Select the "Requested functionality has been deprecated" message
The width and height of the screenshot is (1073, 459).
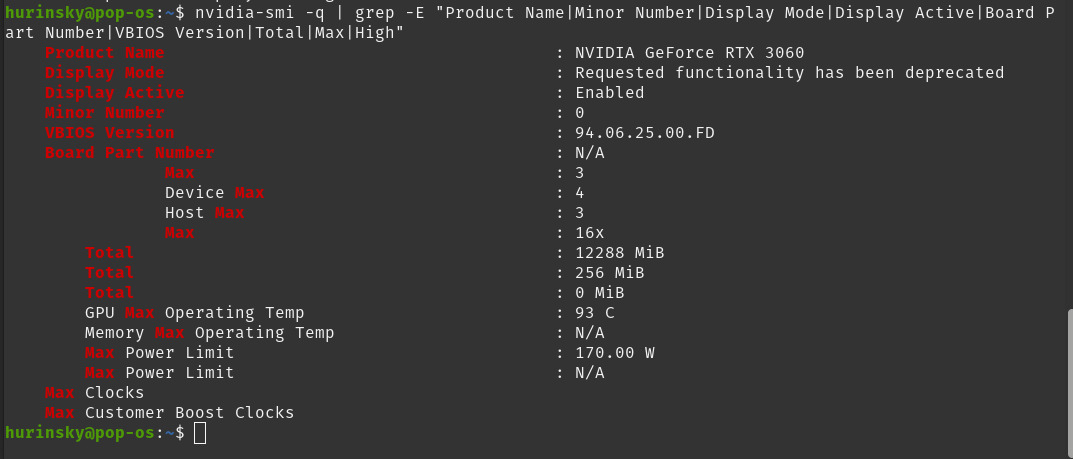(x=789, y=73)
